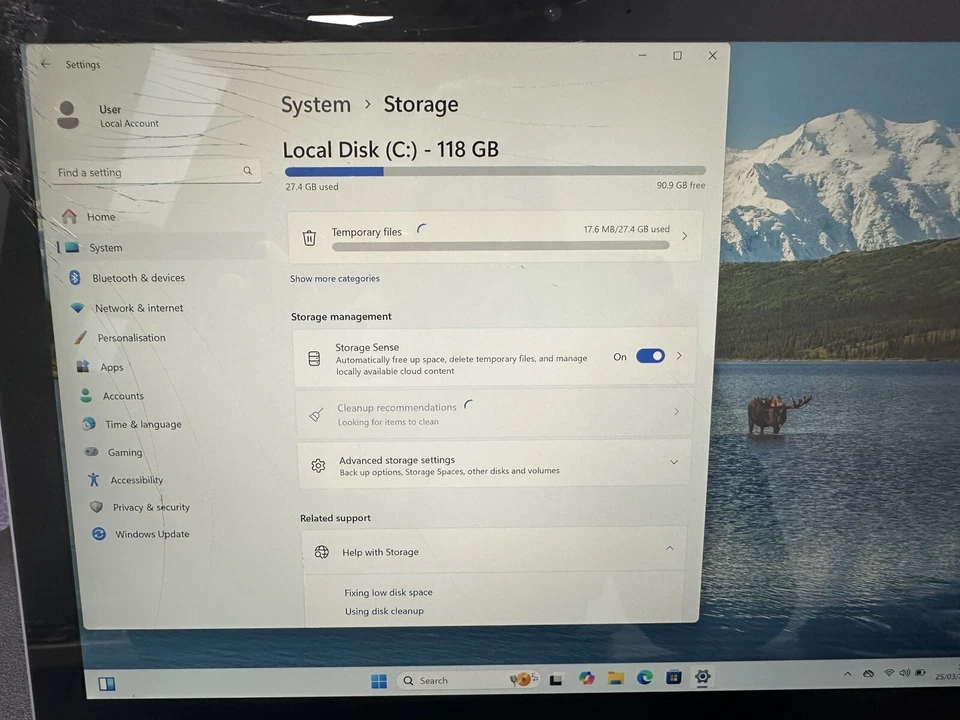Disable the Storage Sense toggle
This screenshot has width=960, height=720.
pos(650,356)
